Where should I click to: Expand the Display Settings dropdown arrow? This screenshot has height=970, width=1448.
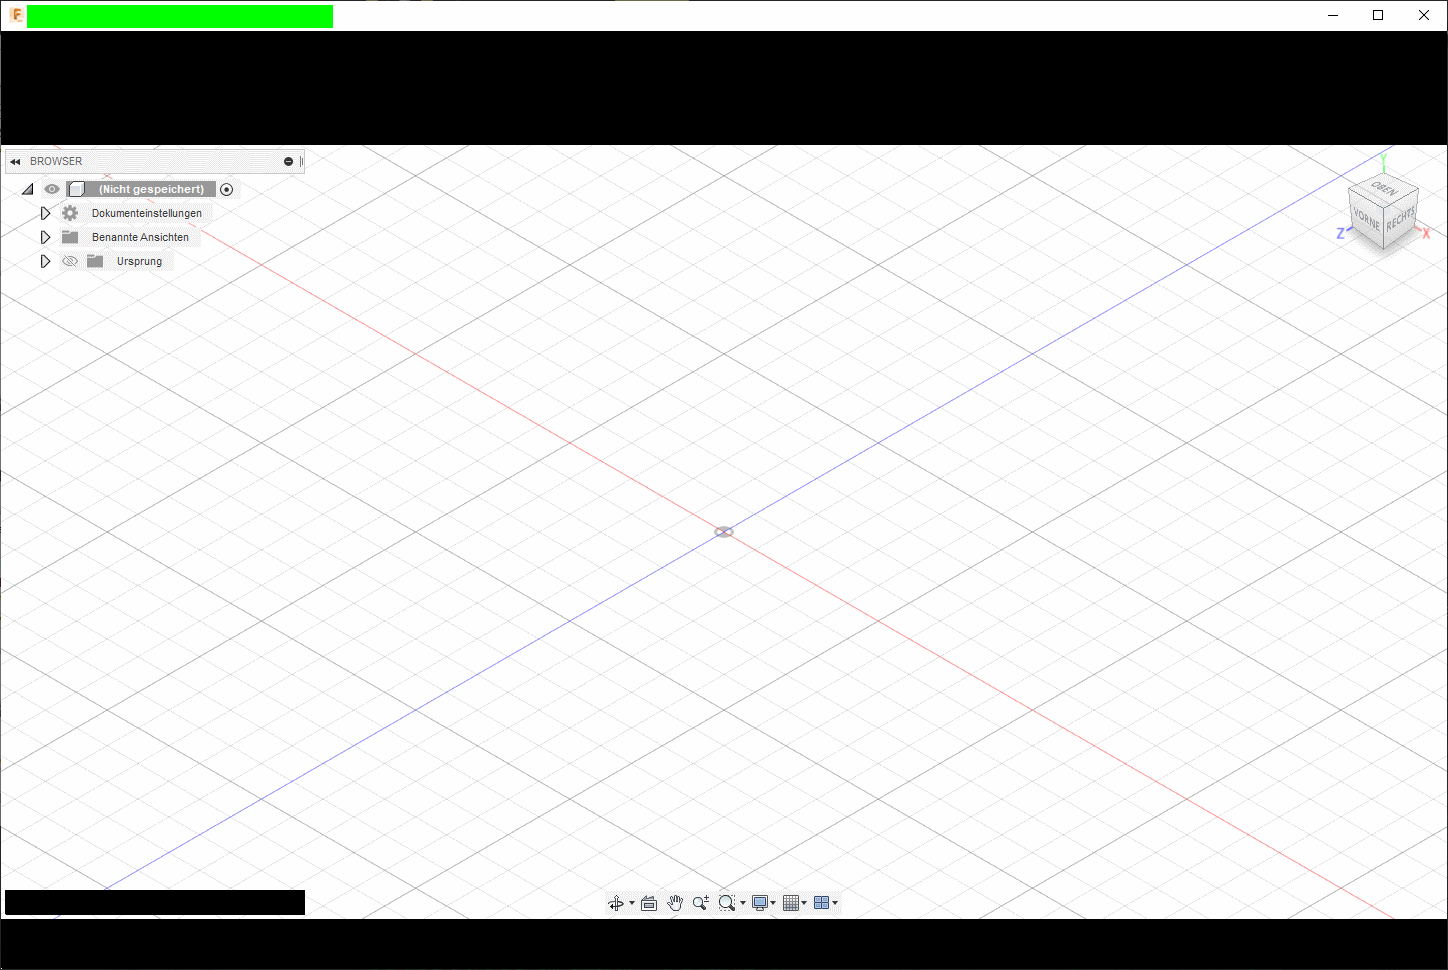(774, 903)
